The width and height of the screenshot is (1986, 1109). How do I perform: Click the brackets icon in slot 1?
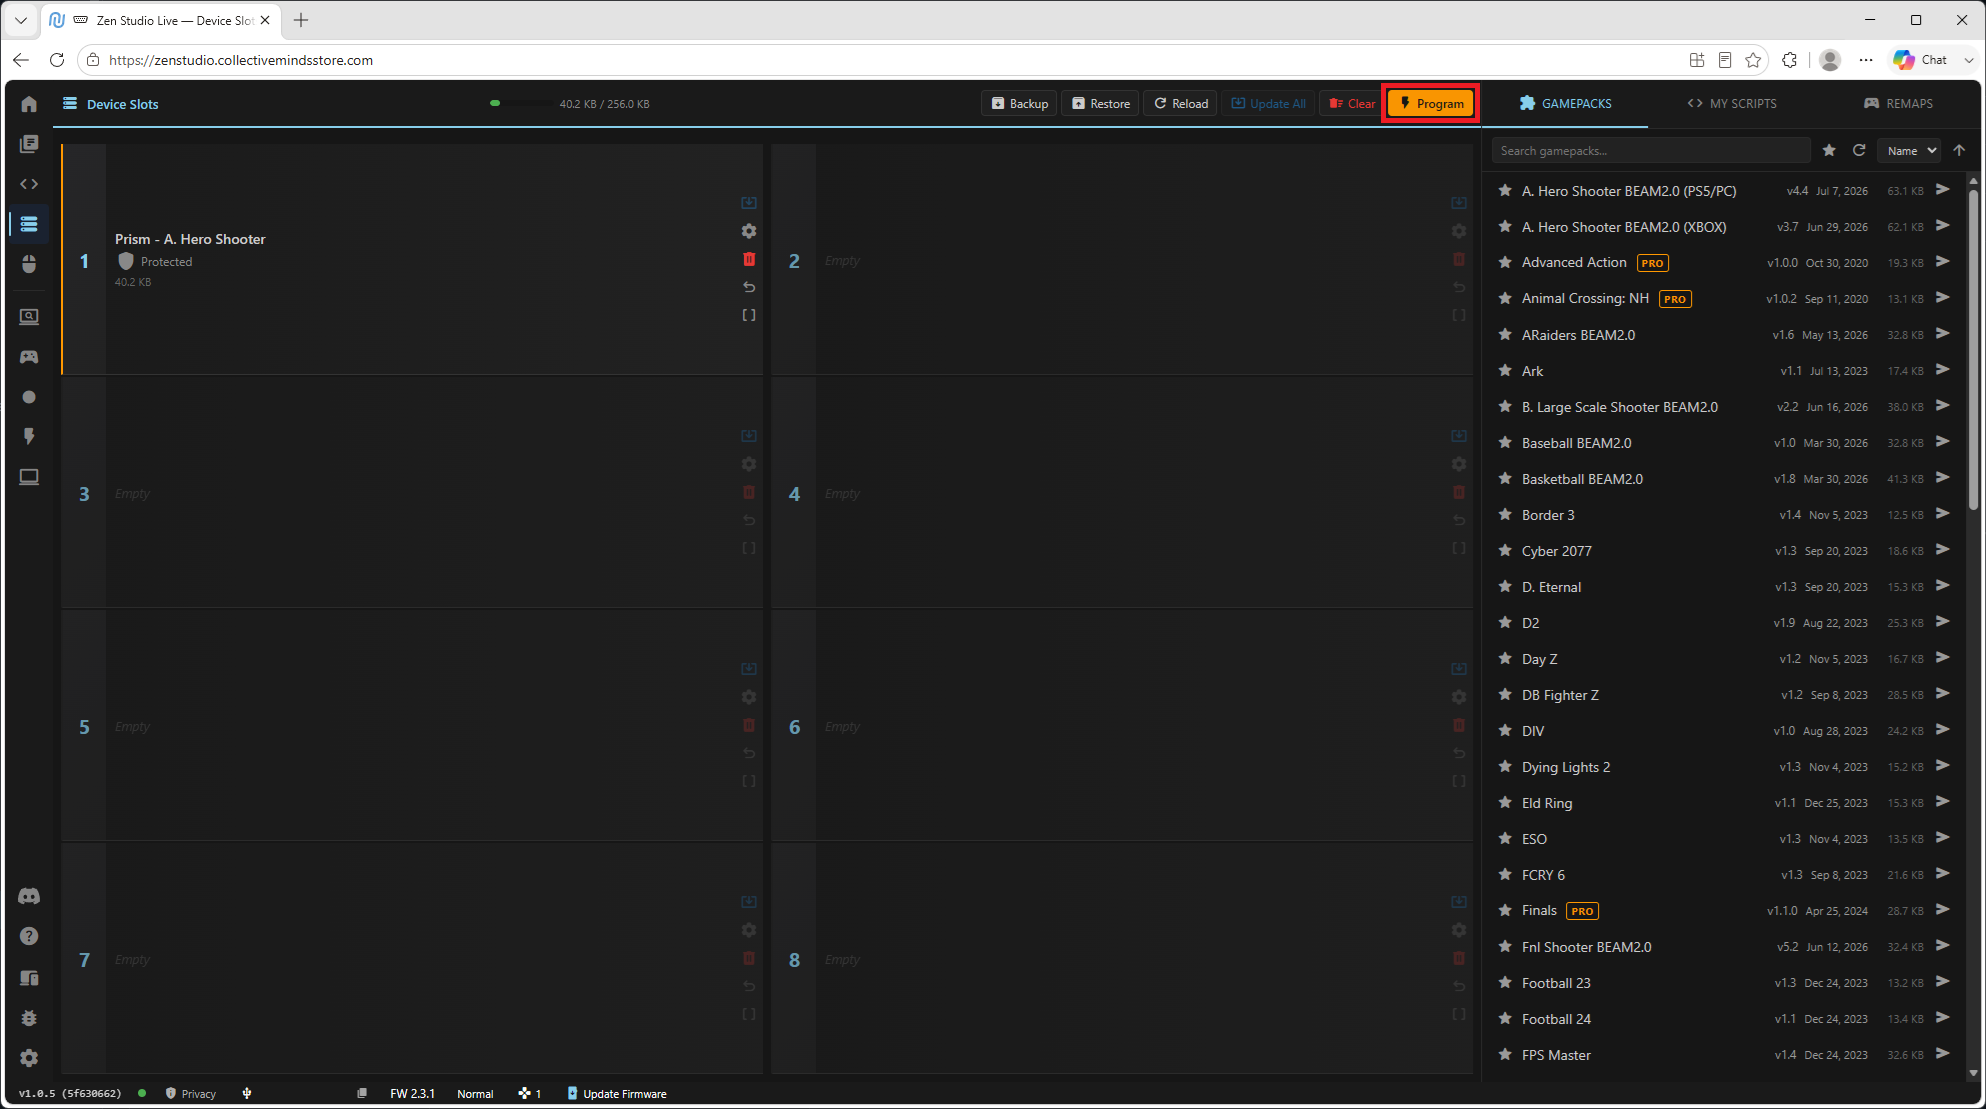pos(749,315)
